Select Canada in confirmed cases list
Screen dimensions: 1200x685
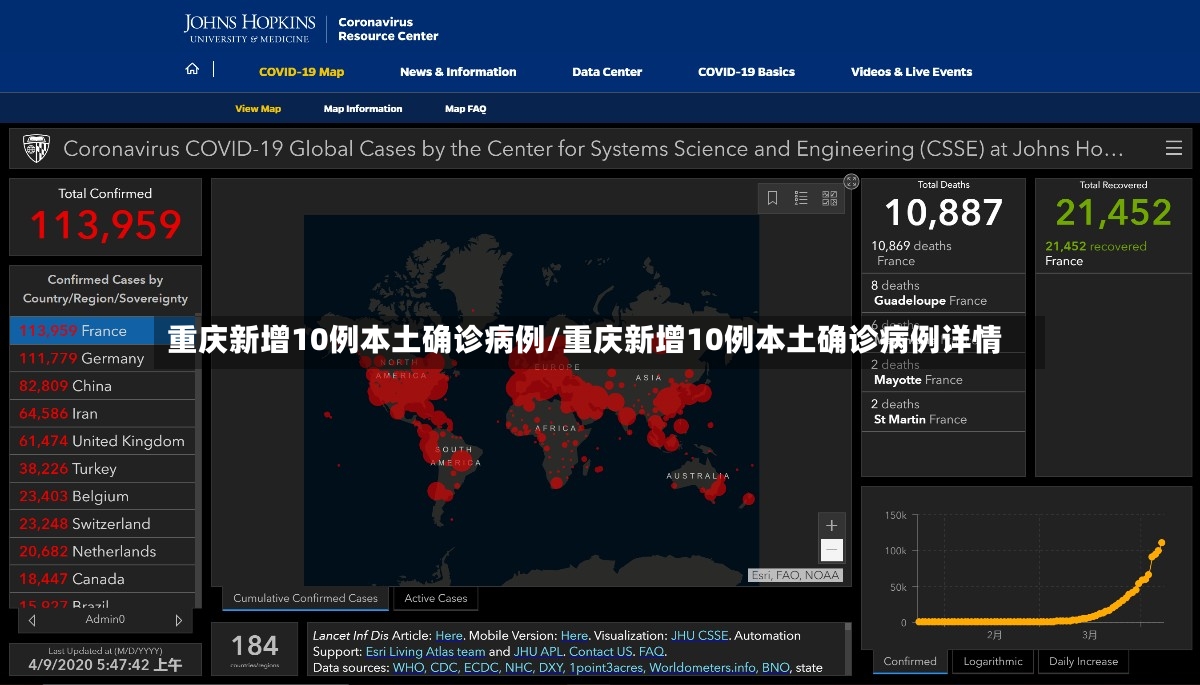[102, 579]
